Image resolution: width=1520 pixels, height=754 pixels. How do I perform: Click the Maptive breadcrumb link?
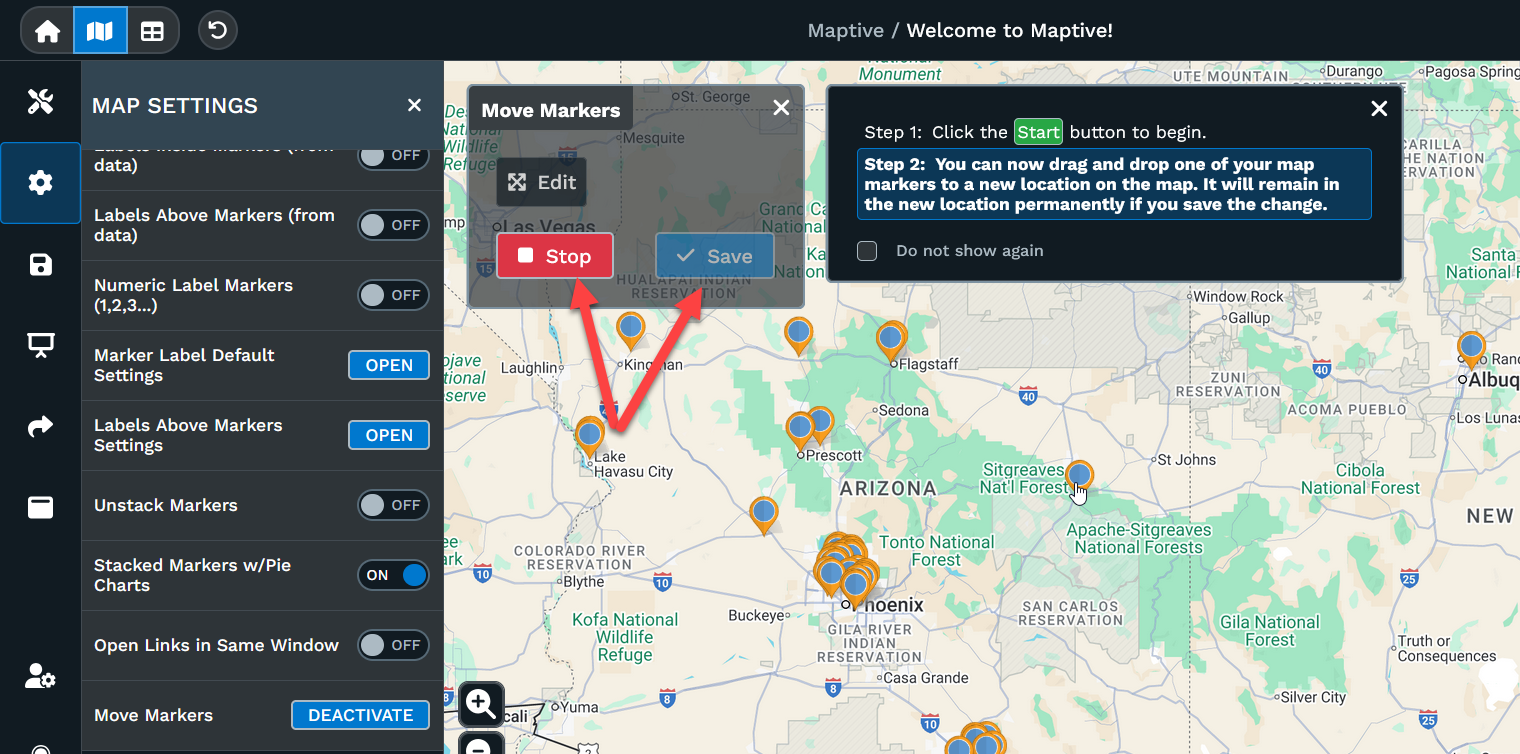click(846, 30)
